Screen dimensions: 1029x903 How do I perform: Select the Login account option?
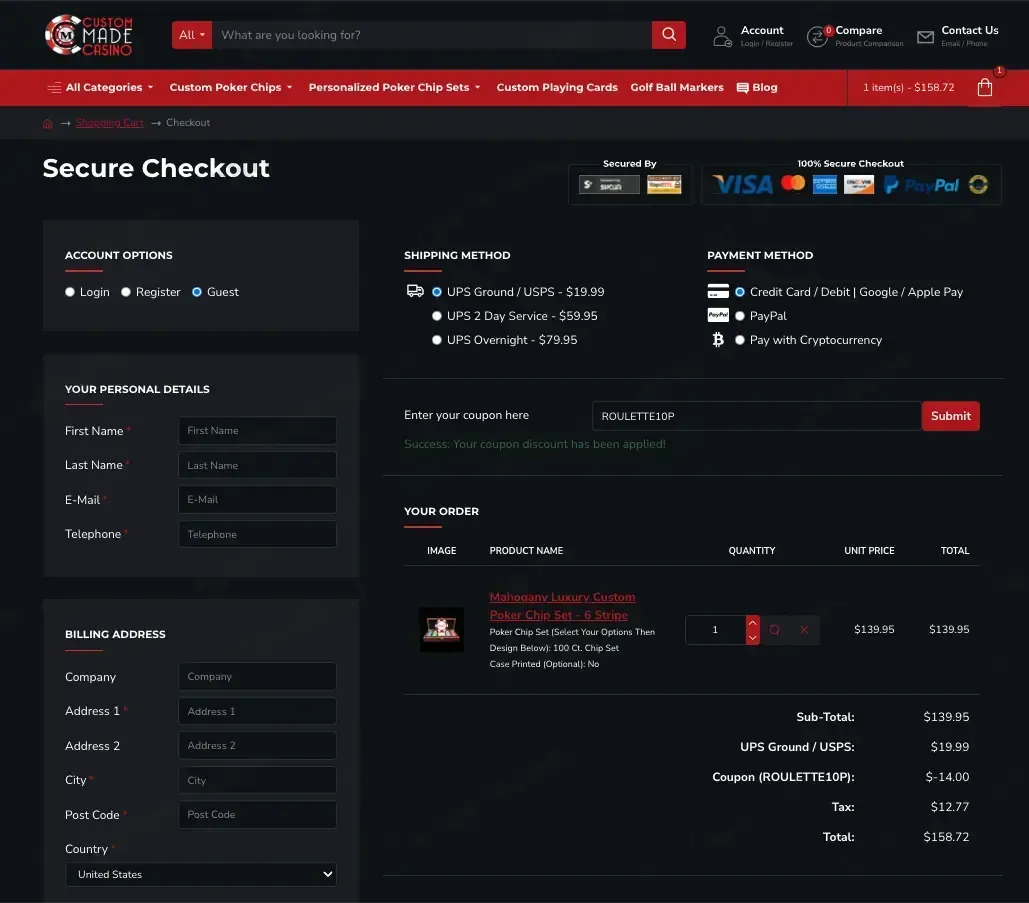[70, 292]
